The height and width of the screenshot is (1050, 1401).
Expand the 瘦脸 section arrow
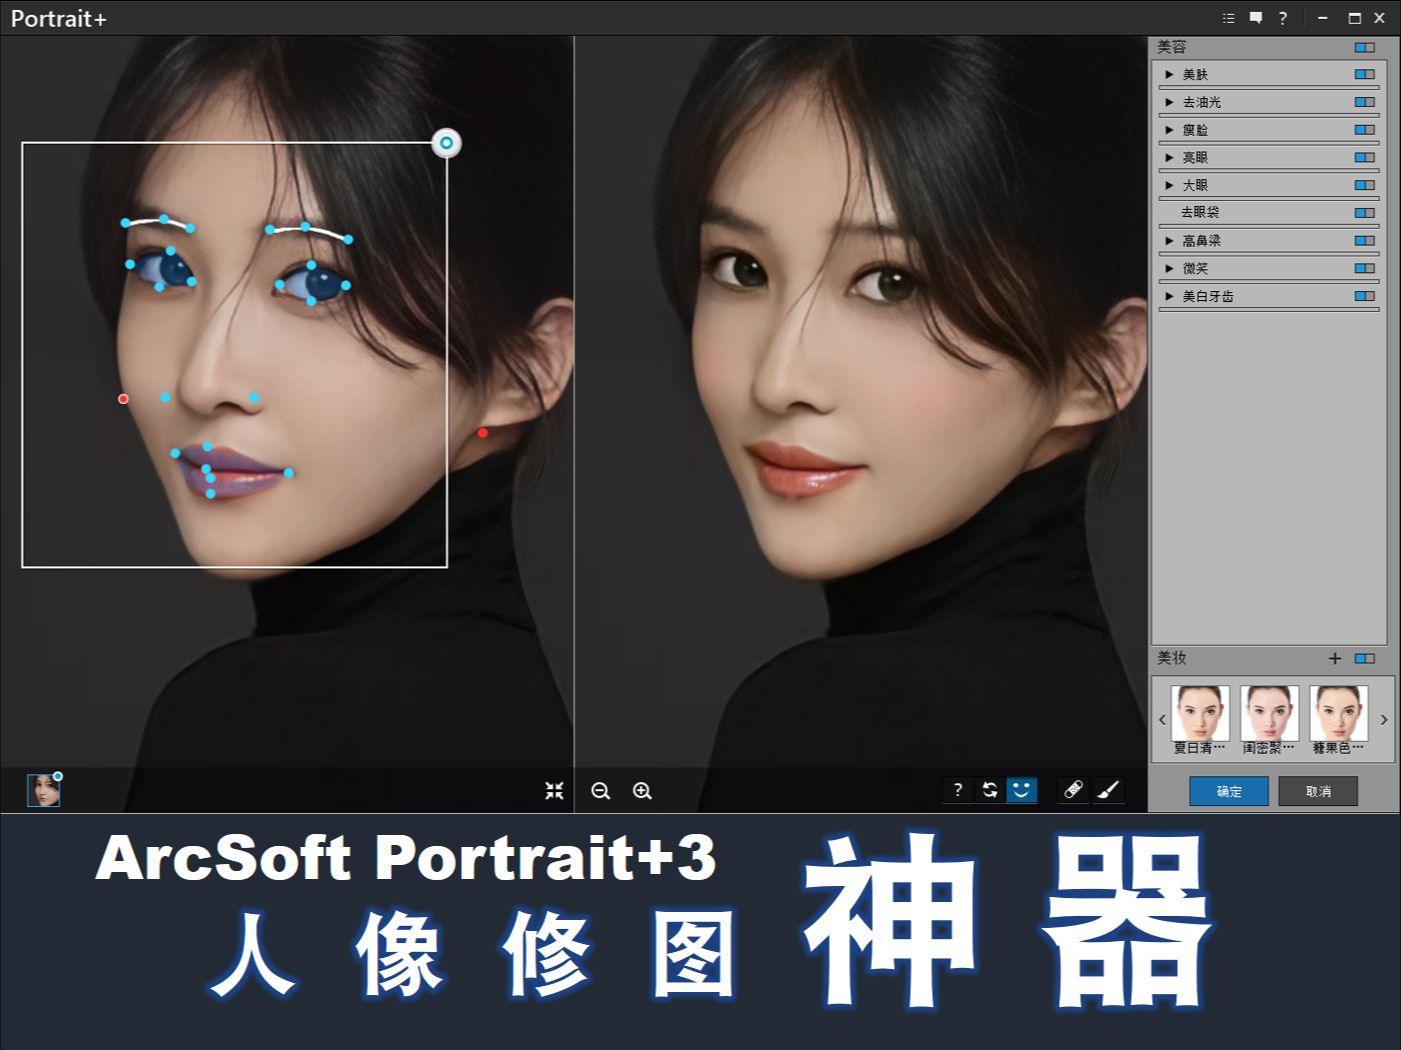(1169, 130)
